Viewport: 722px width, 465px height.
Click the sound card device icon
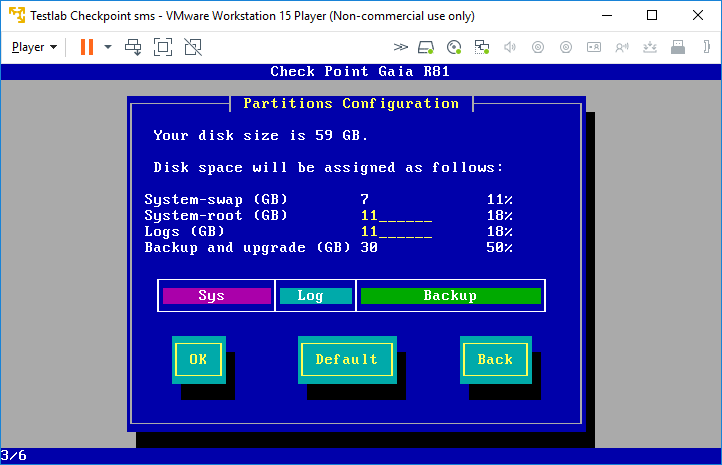510,47
